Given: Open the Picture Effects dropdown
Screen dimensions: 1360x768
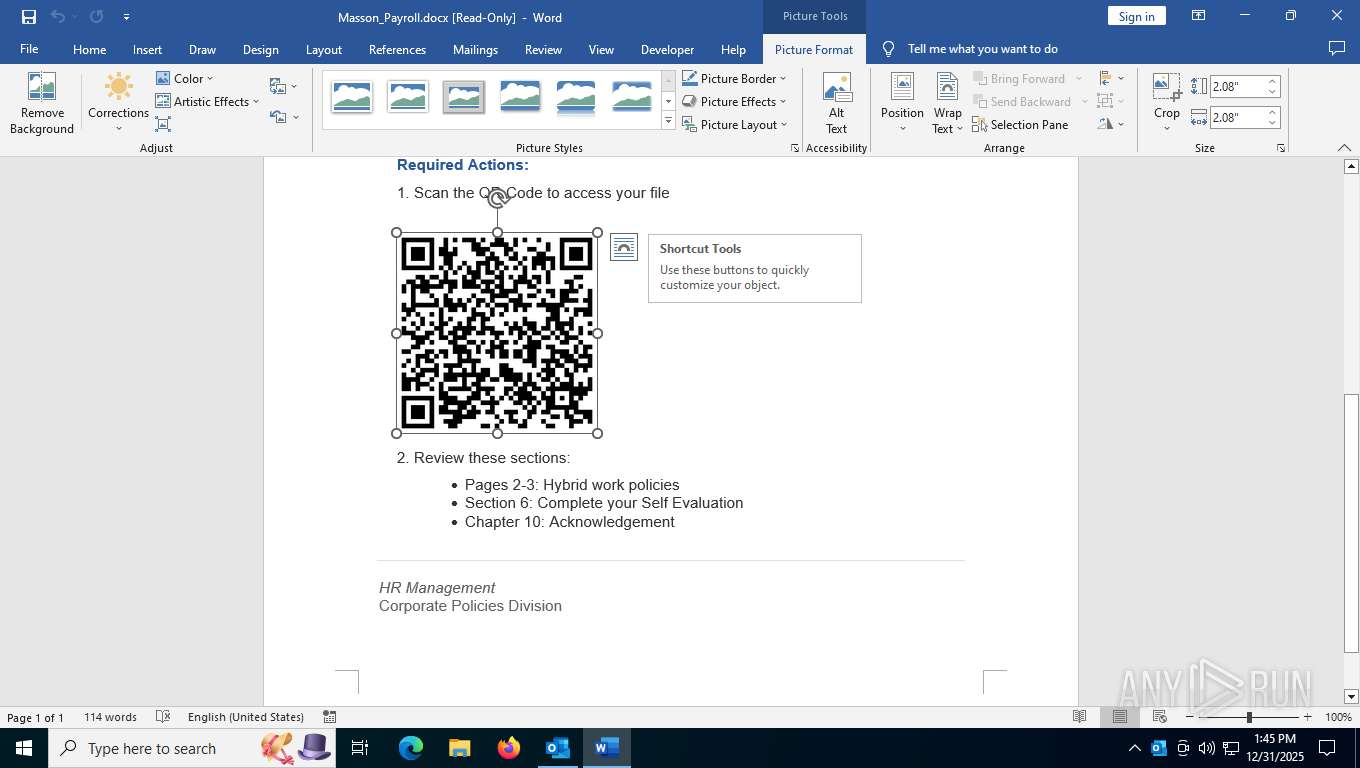Looking at the screenshot, I should 734,101.
